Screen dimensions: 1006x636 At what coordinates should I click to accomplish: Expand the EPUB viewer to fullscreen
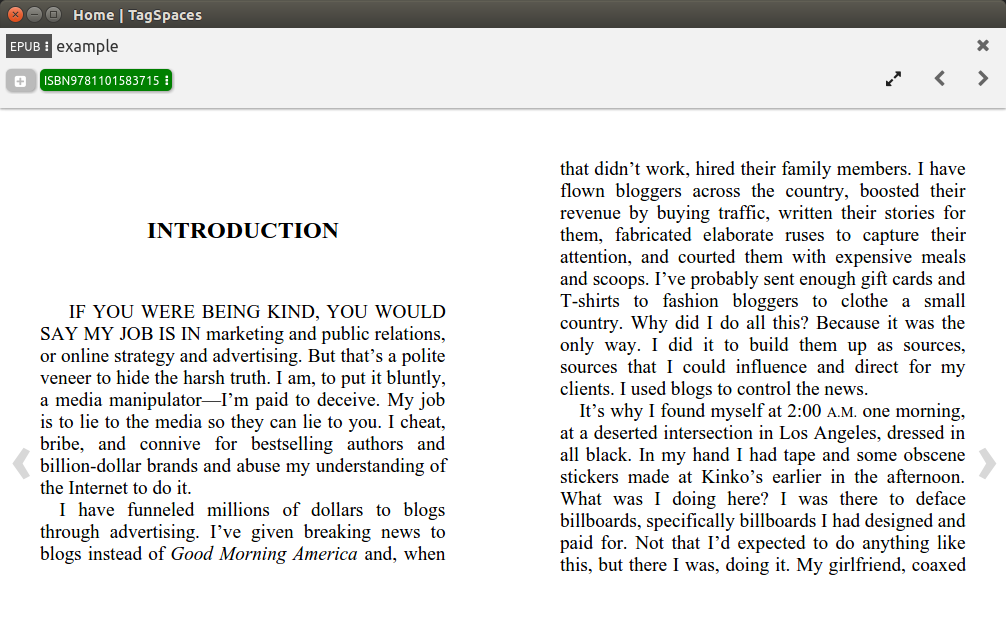(893, 78)
